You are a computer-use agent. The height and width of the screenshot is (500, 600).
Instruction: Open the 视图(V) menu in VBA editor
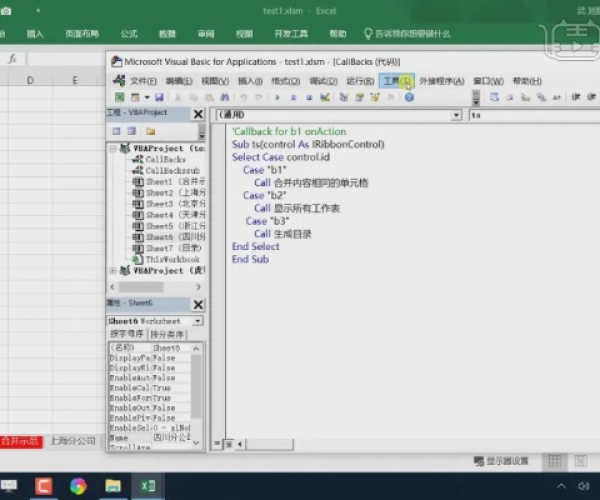(x=215, y=81)
